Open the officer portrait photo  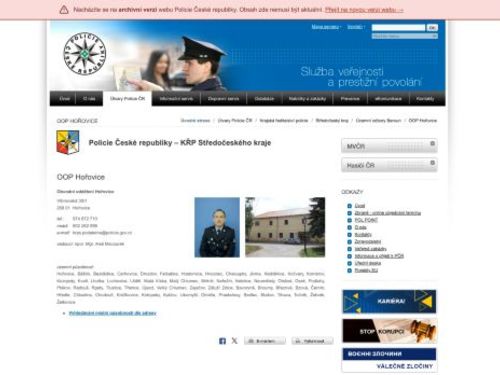click(217, 227)
